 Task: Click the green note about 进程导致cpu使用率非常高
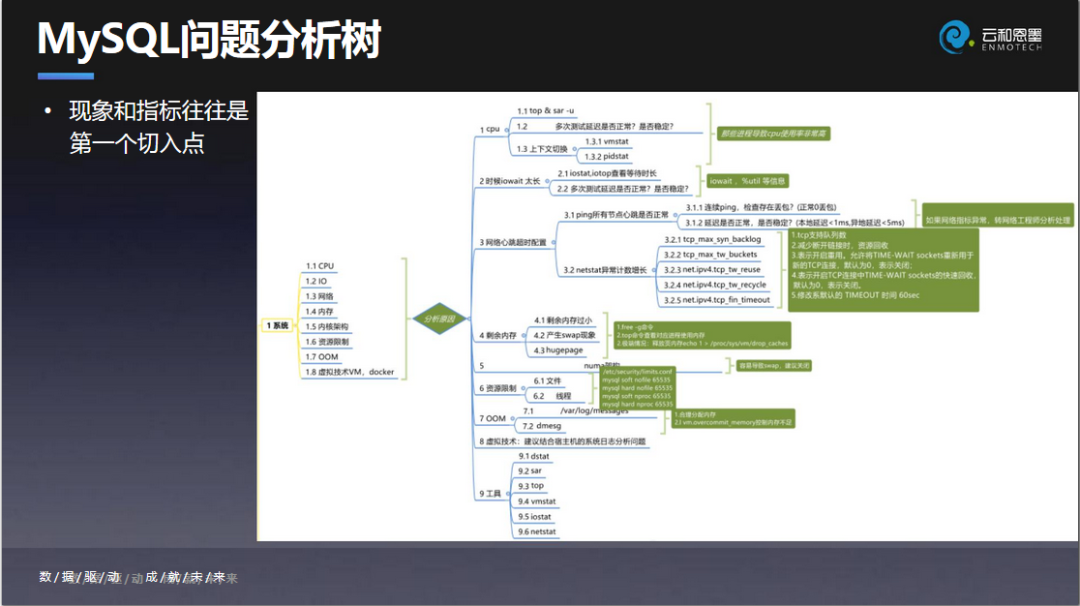(x=773, y=134)
